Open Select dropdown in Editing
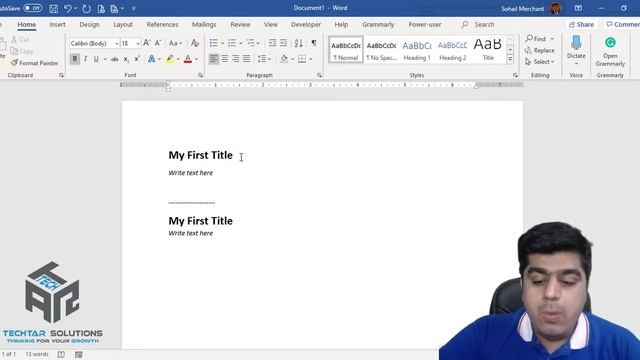The width and height of the screenshot is (640, 360). pyautogui.click(x=540, y=62)
